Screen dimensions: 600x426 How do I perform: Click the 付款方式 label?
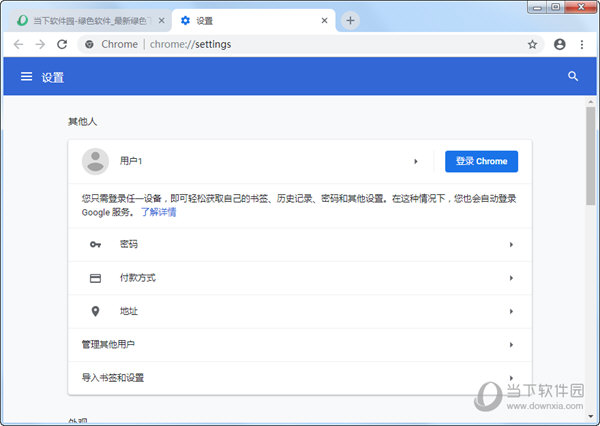click(x=138, y=278)
